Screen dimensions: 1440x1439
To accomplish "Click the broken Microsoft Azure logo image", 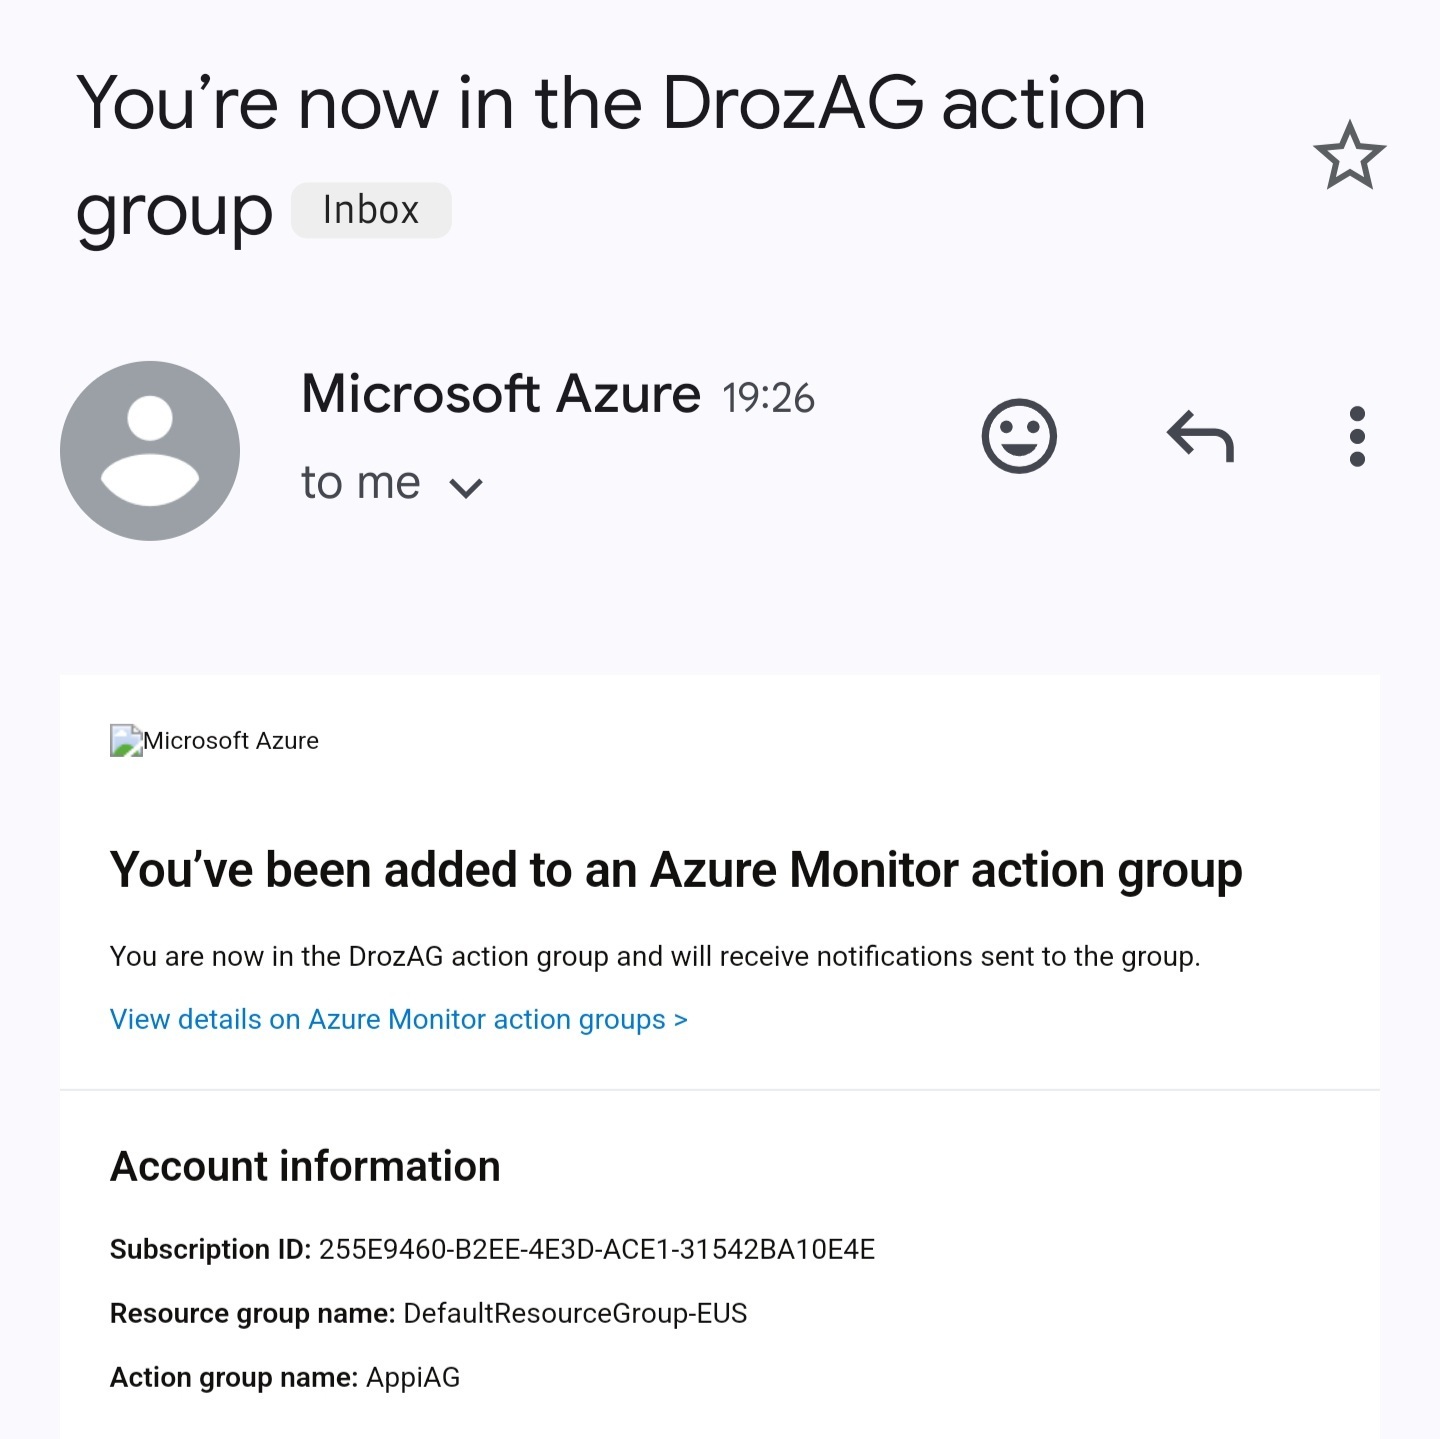I will coord(126,741).
